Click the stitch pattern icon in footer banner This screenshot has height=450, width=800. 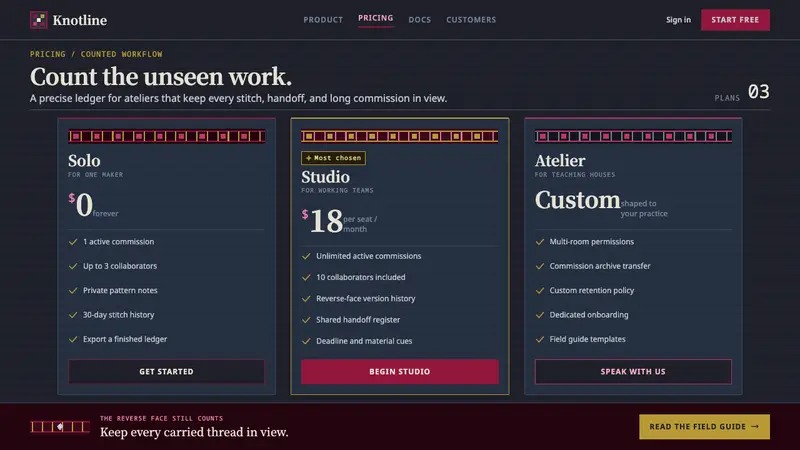point(60,427)
